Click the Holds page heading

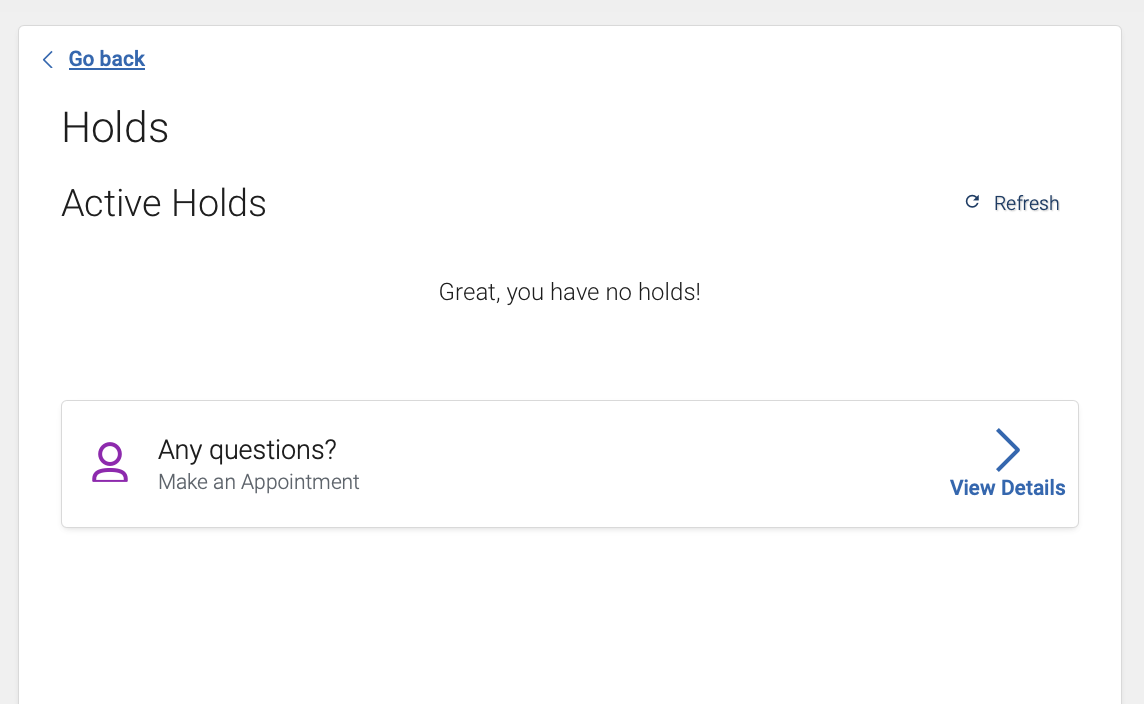tap(115, 128)
